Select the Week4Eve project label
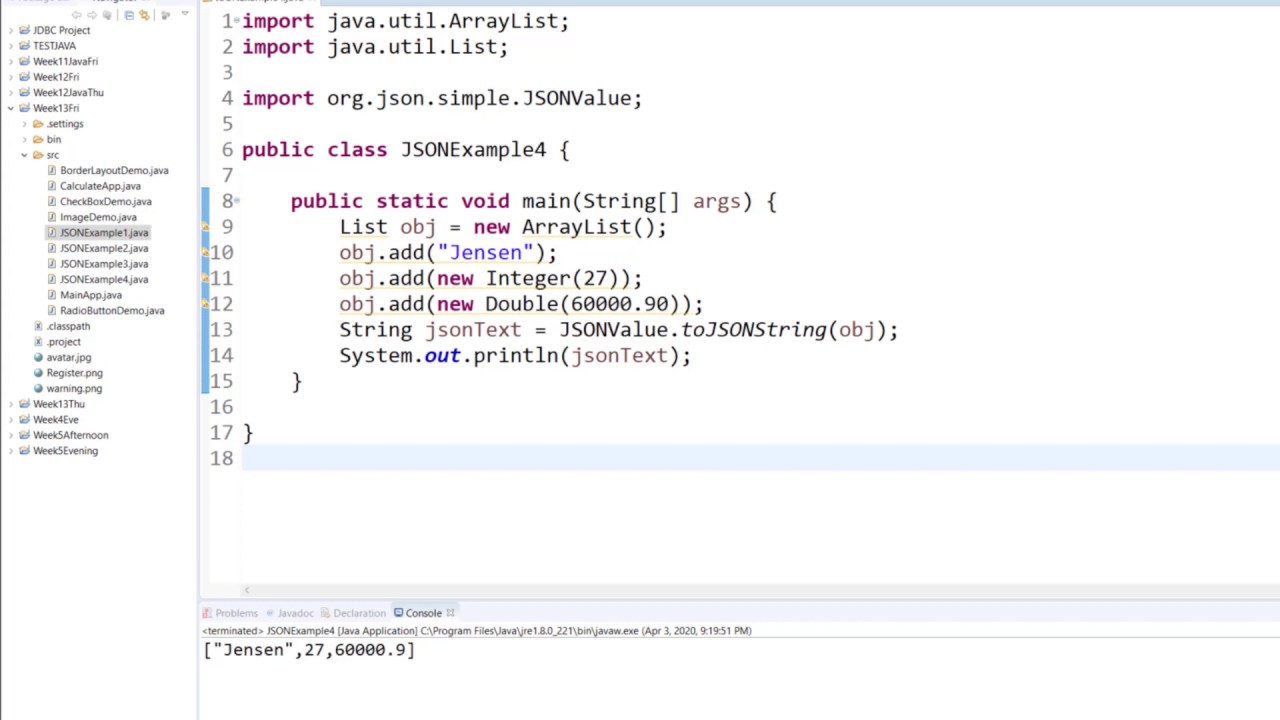The width and height of the screenshot is (1280, 720). point(55,420)
